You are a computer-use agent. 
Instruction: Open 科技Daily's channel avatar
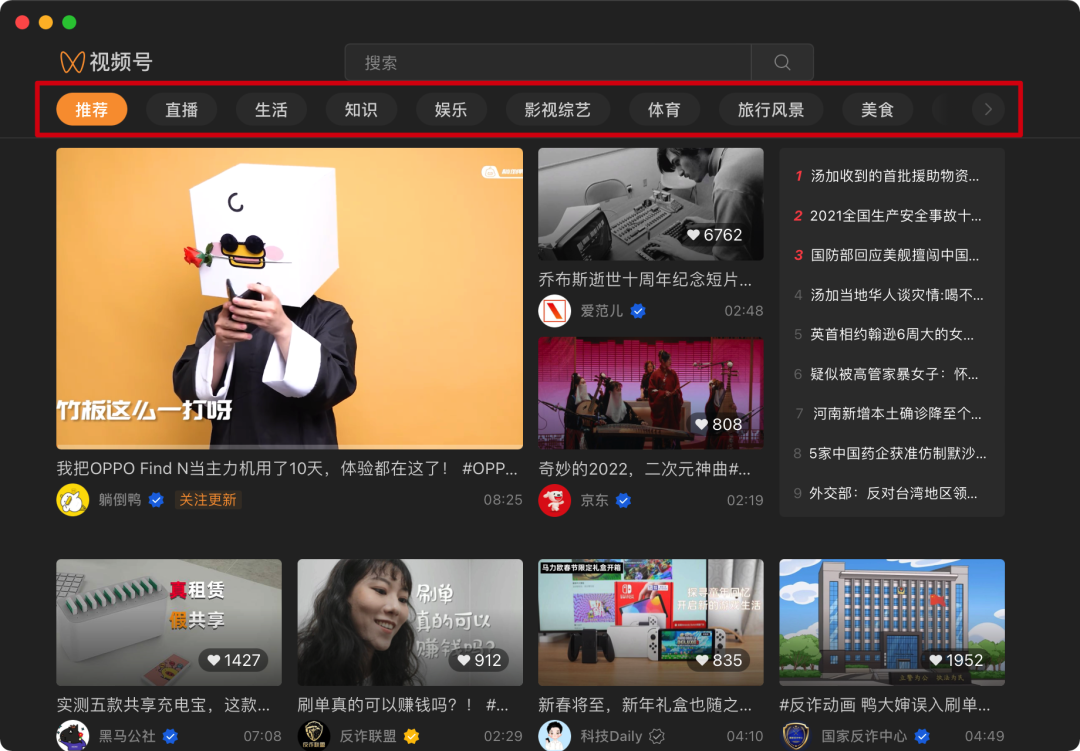[555, 734]
